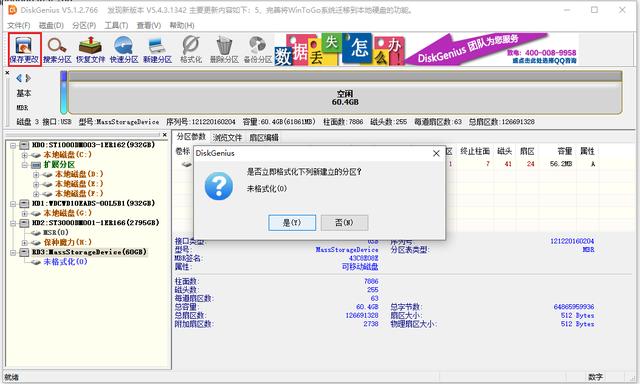The width and height of the screenshot is (640, 384).
Task: Close the DiskGenius format dialog
Action: coord(436,153)
